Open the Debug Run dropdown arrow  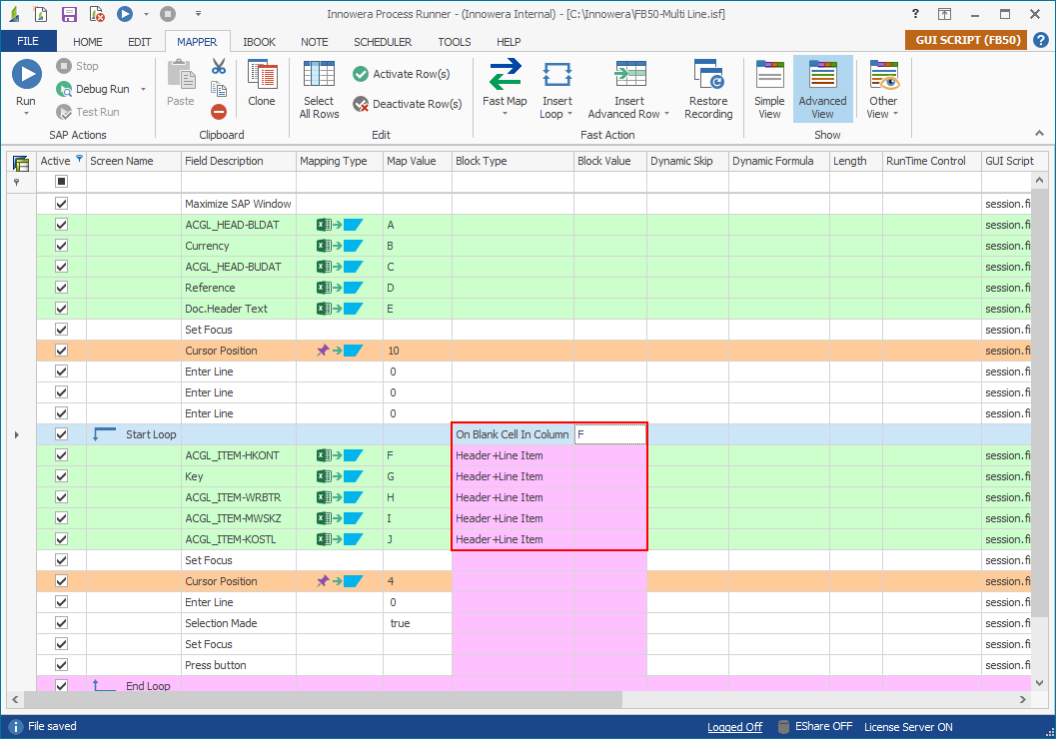[143, 89]
